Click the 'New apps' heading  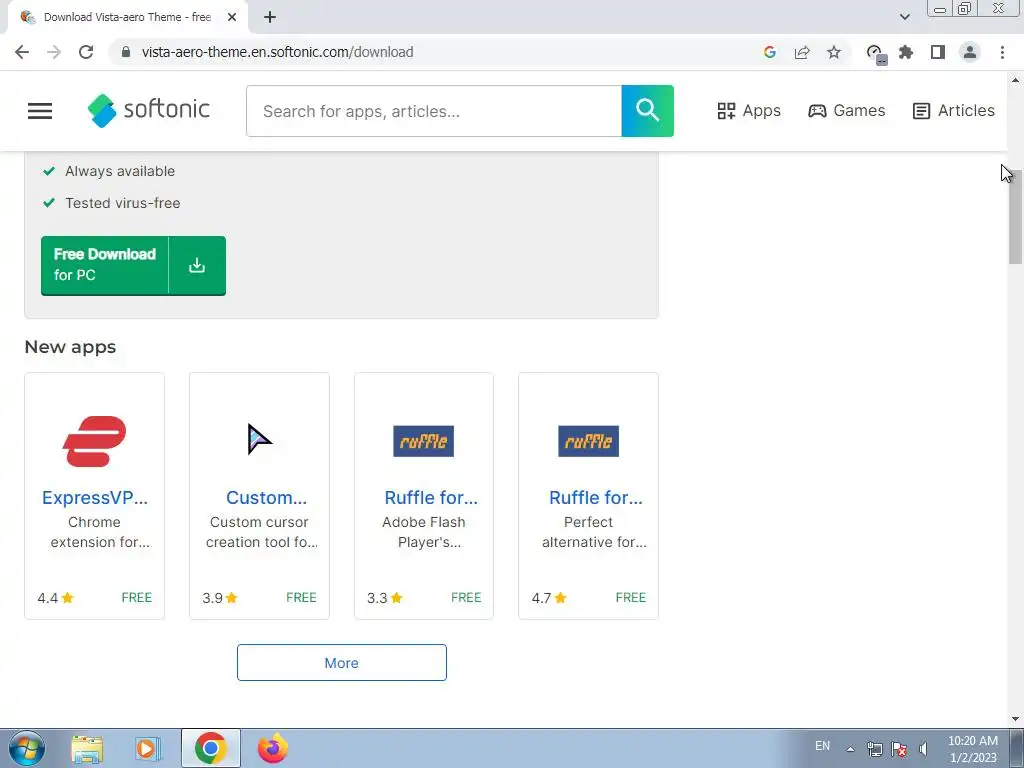(x=70, y=347)
